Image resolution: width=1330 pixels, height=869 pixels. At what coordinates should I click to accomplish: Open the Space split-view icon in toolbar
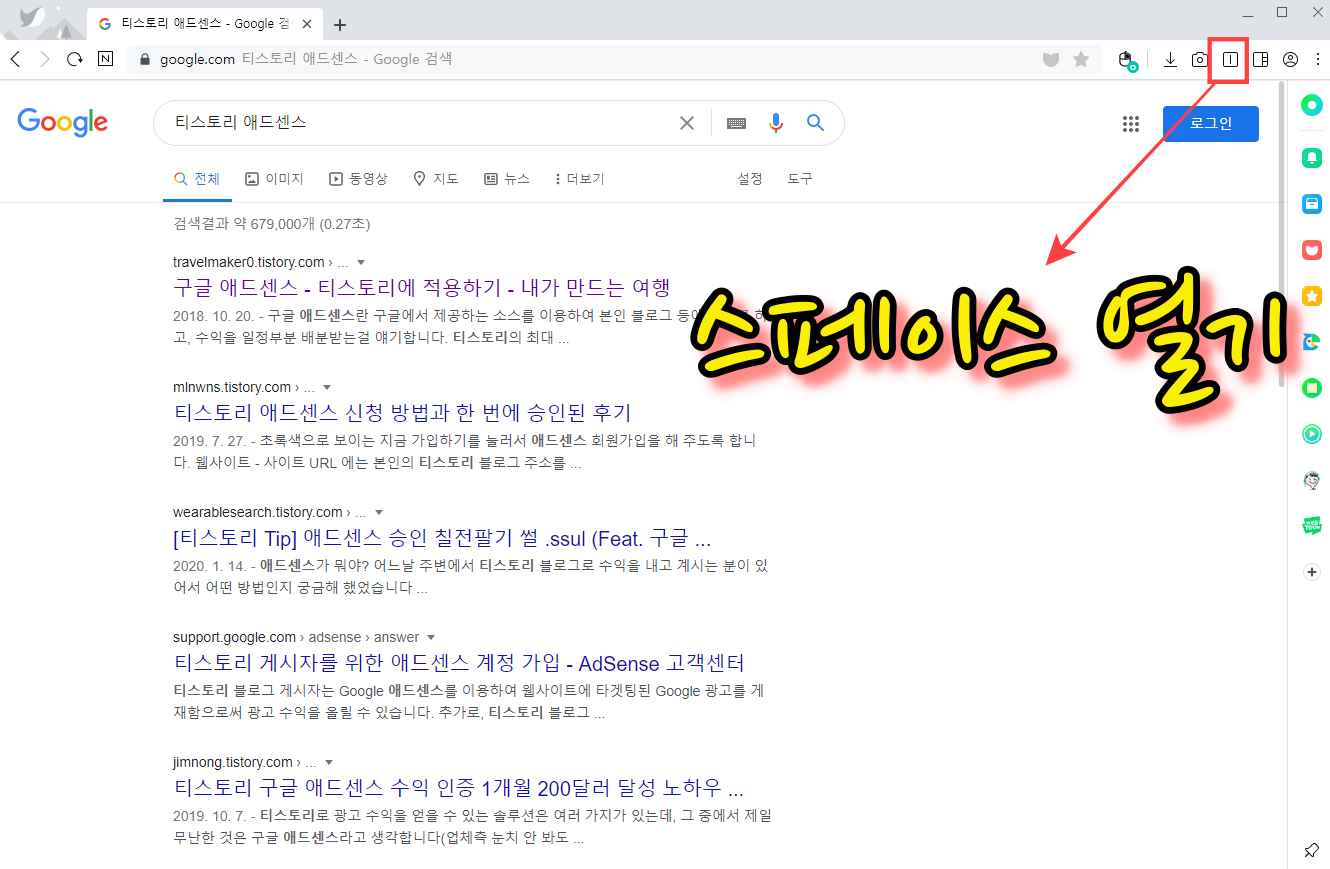(x=1230, y=60)
